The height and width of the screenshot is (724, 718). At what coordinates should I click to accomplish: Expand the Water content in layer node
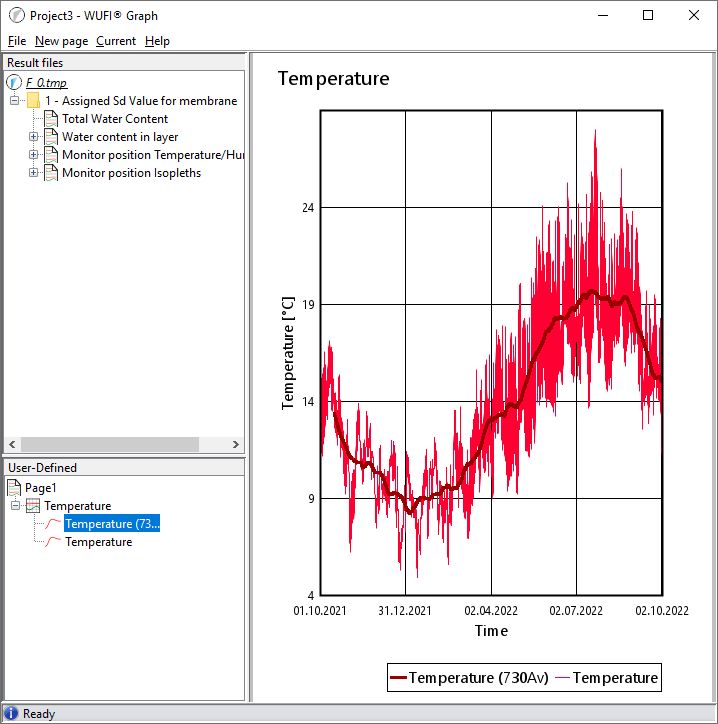[33, 137]
